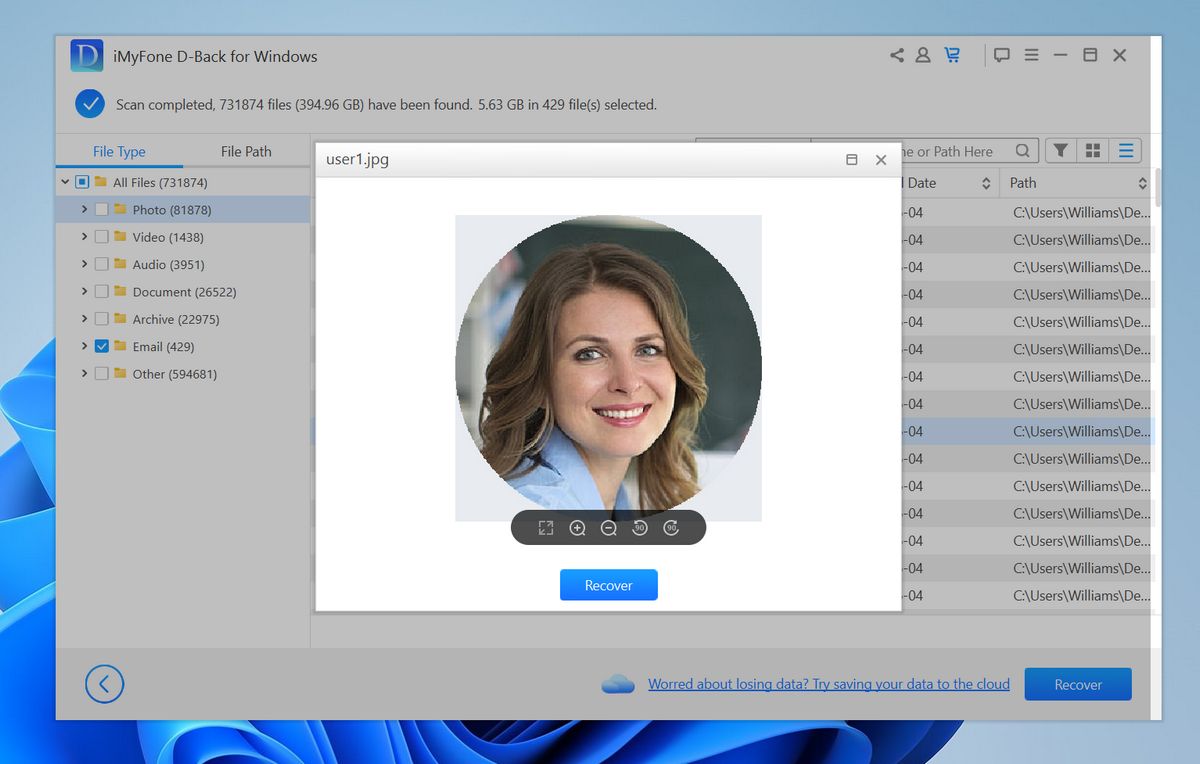Check the Video category checkbox
The height and width of the screenshot is (764, 1200).
pyautogui.click(x=102, y=237)
